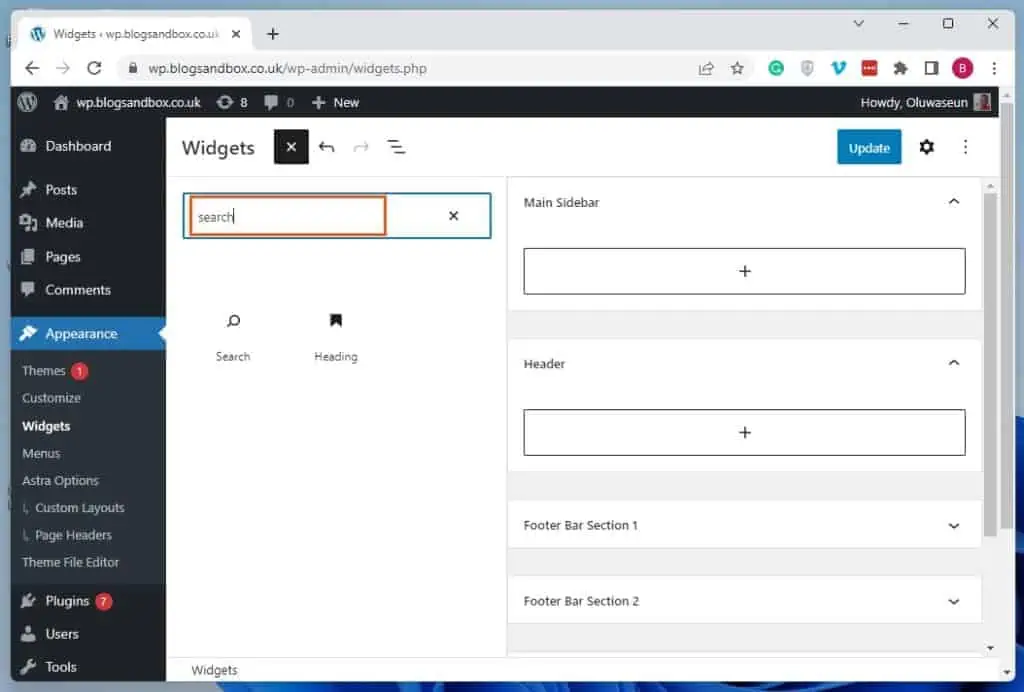
Task: Open pending updates icon showing 8
Action: pyautogui.click(x=233, y=102)
